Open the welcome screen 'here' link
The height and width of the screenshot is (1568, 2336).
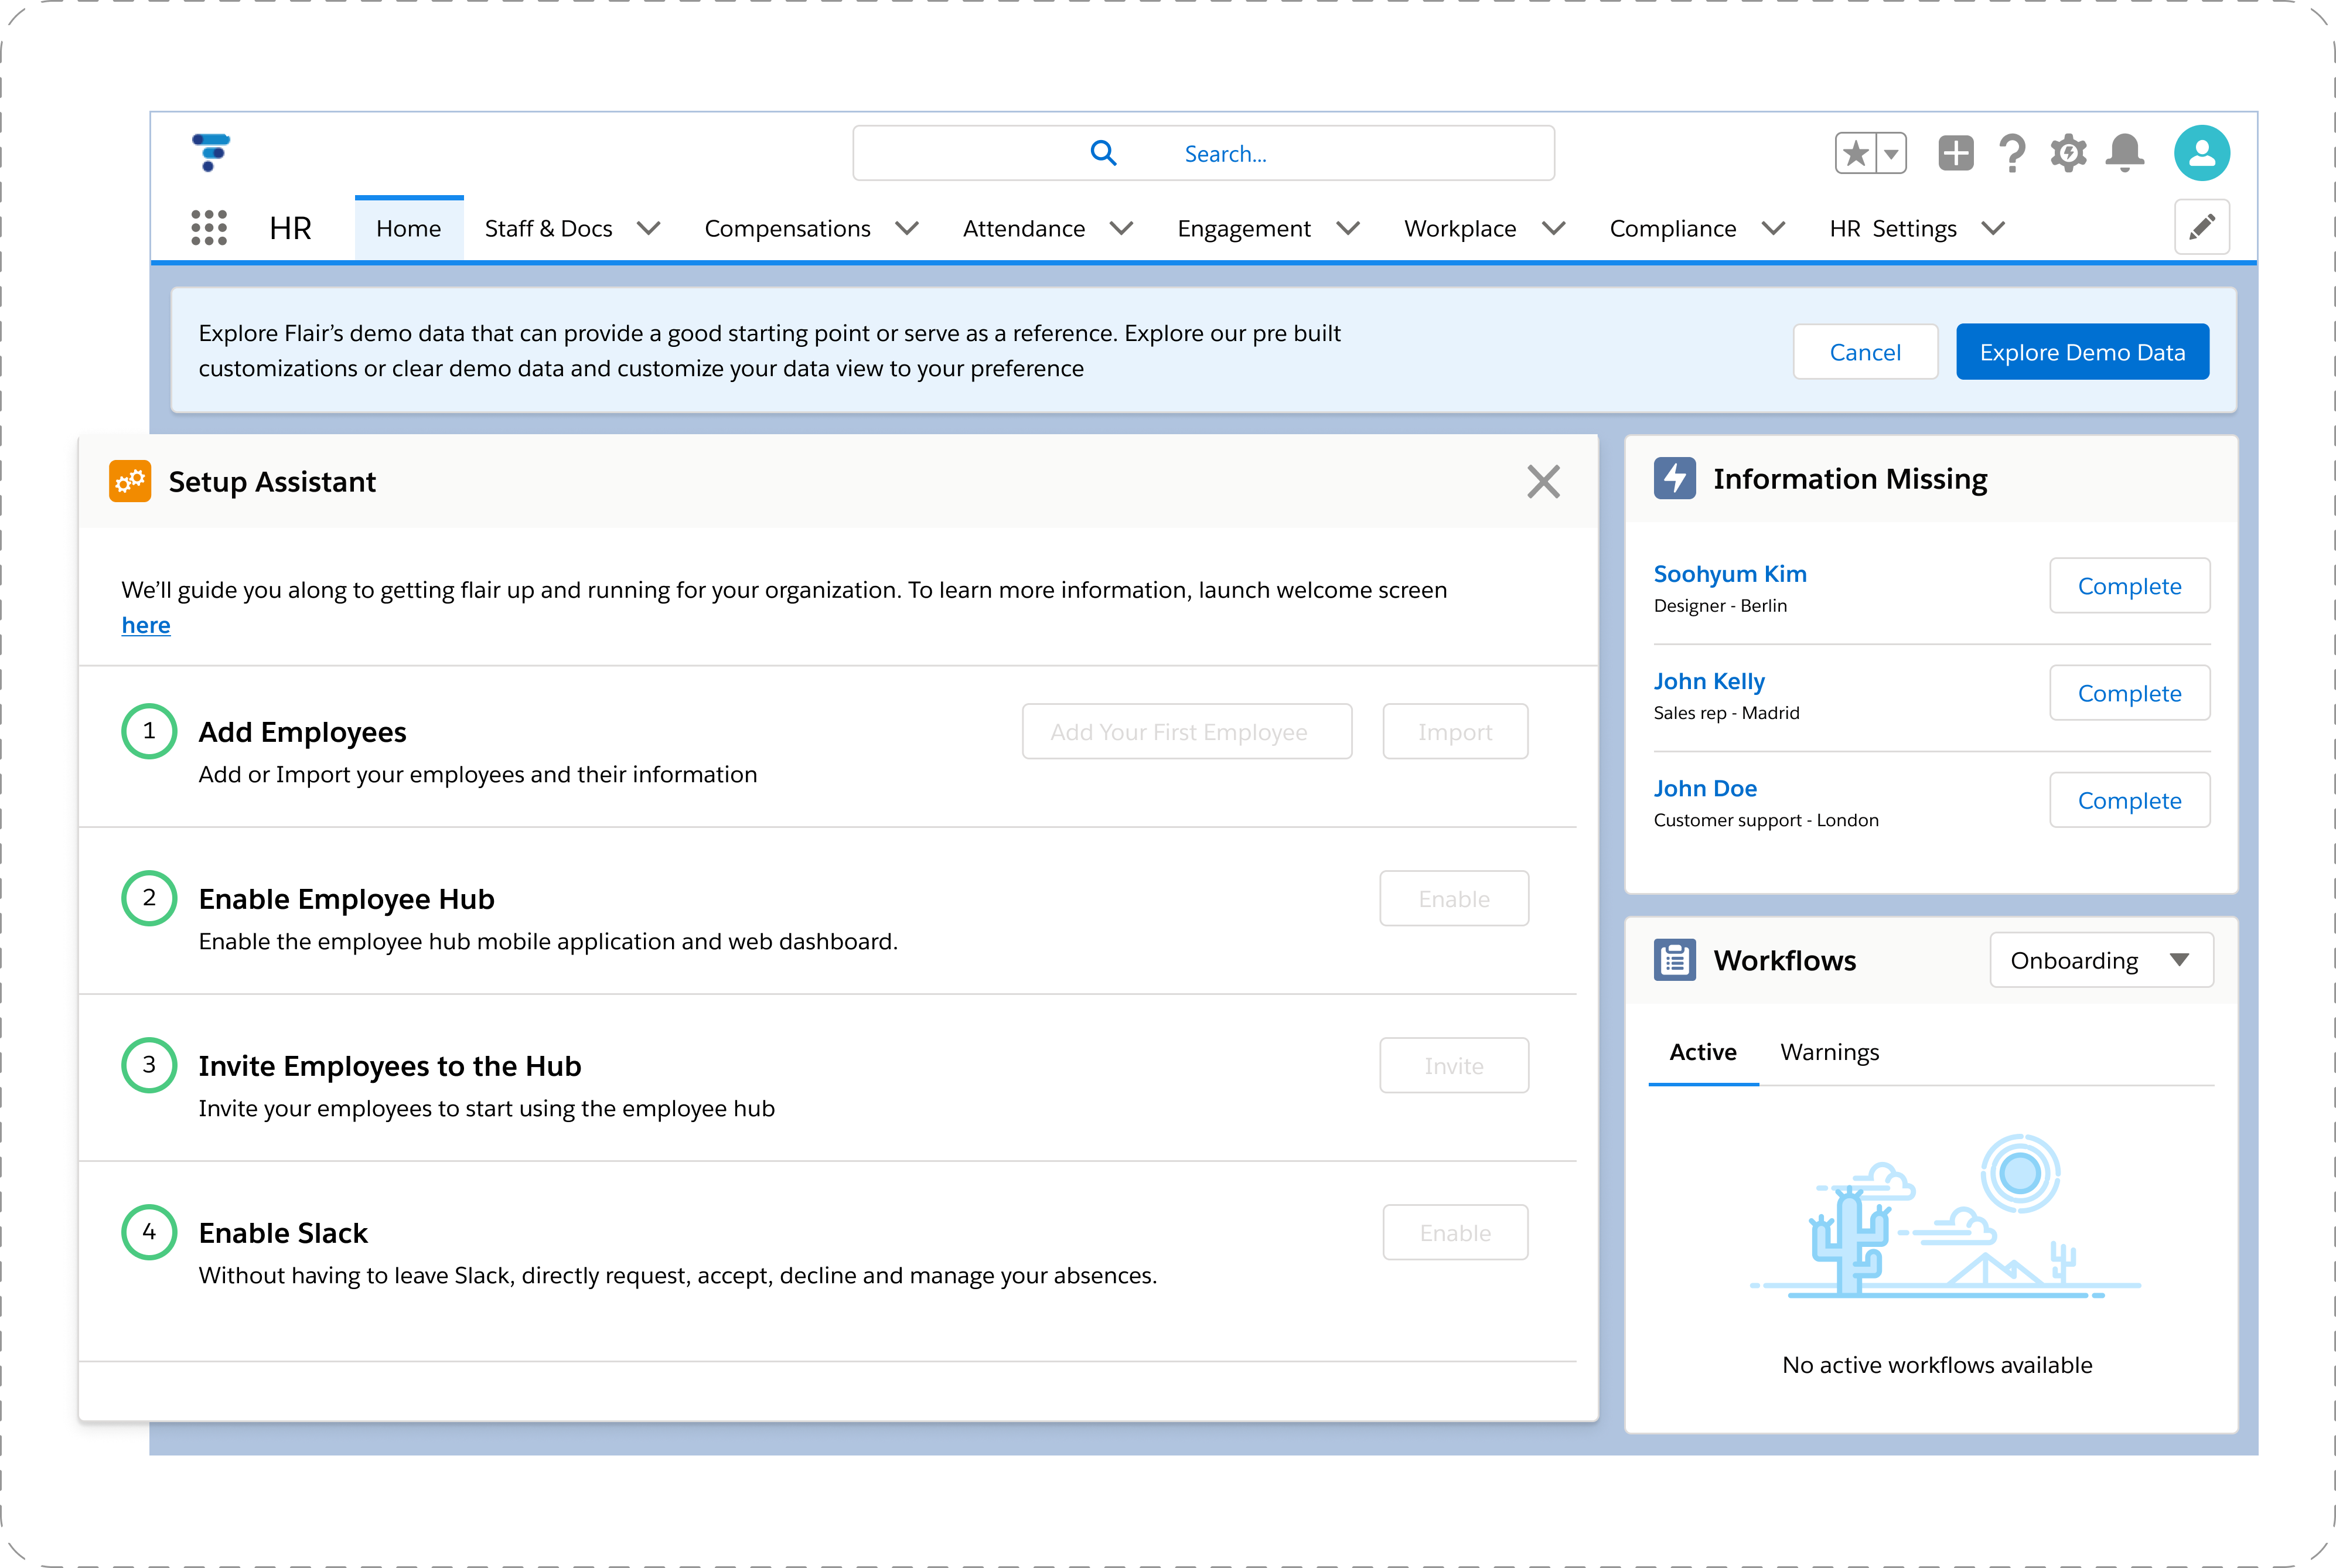click(x=146, y=625)
